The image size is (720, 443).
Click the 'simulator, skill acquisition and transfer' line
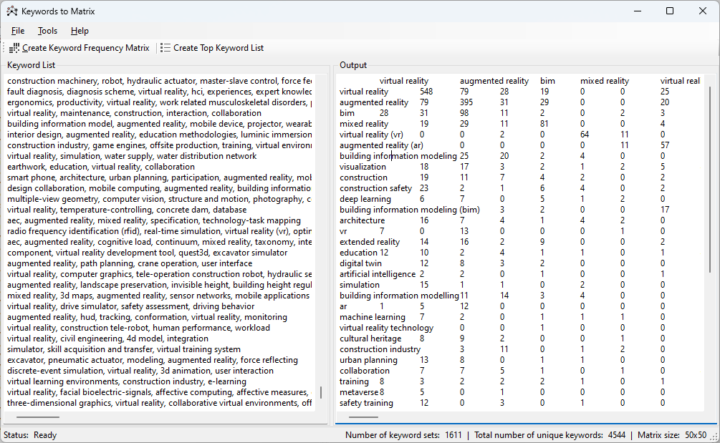(124, 349)
